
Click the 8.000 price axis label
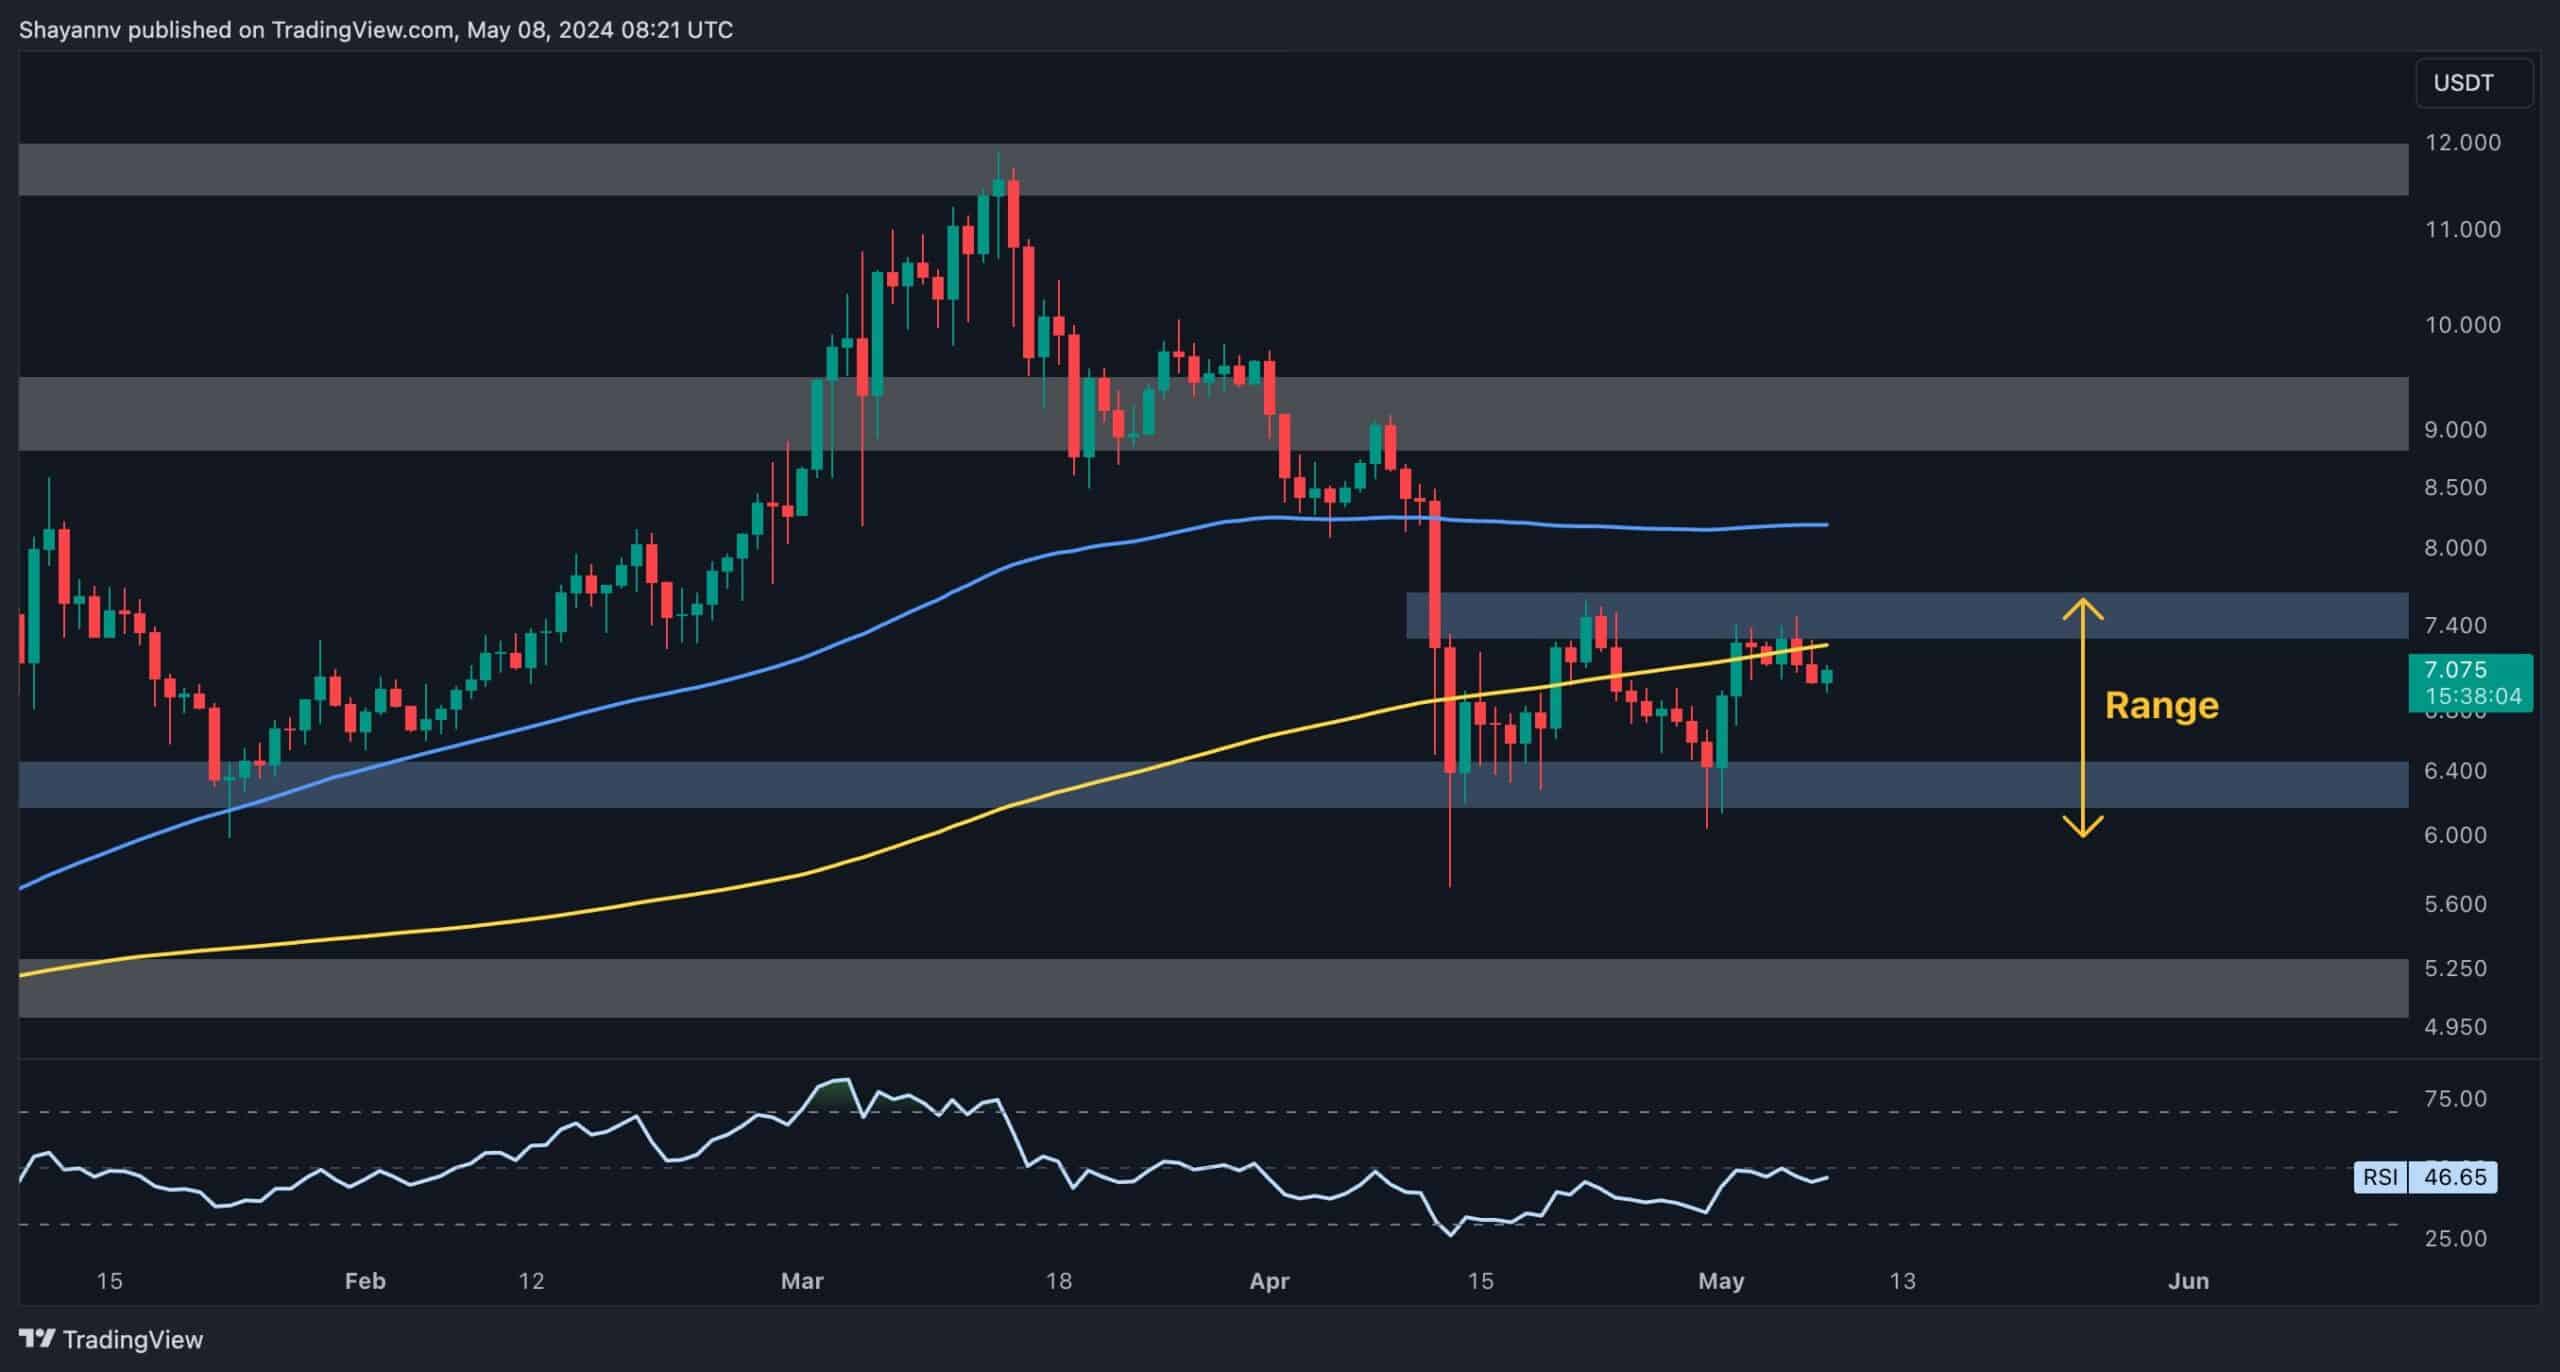(x=2454, y=548)
